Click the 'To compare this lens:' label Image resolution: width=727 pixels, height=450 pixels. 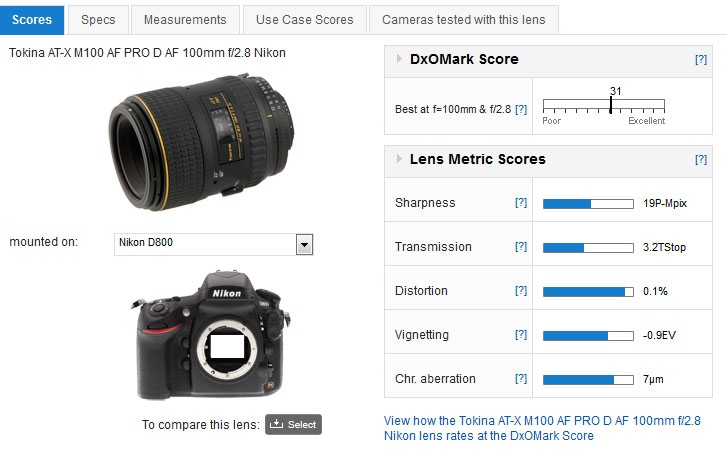point(201,425)
